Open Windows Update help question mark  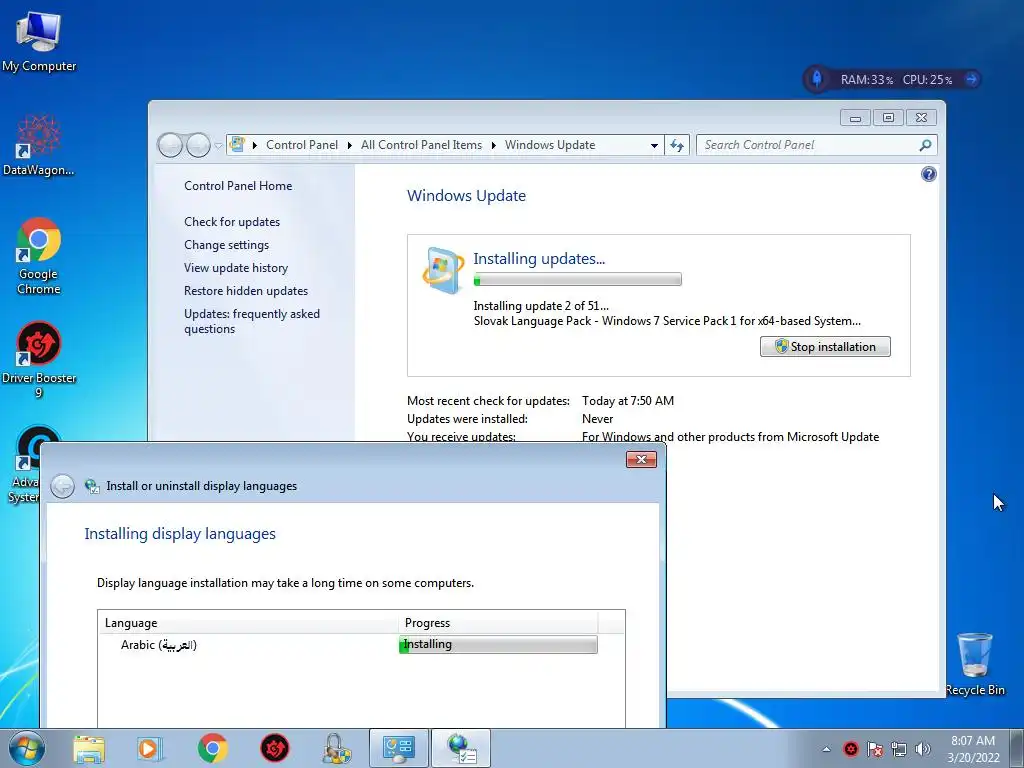(928, 174)
